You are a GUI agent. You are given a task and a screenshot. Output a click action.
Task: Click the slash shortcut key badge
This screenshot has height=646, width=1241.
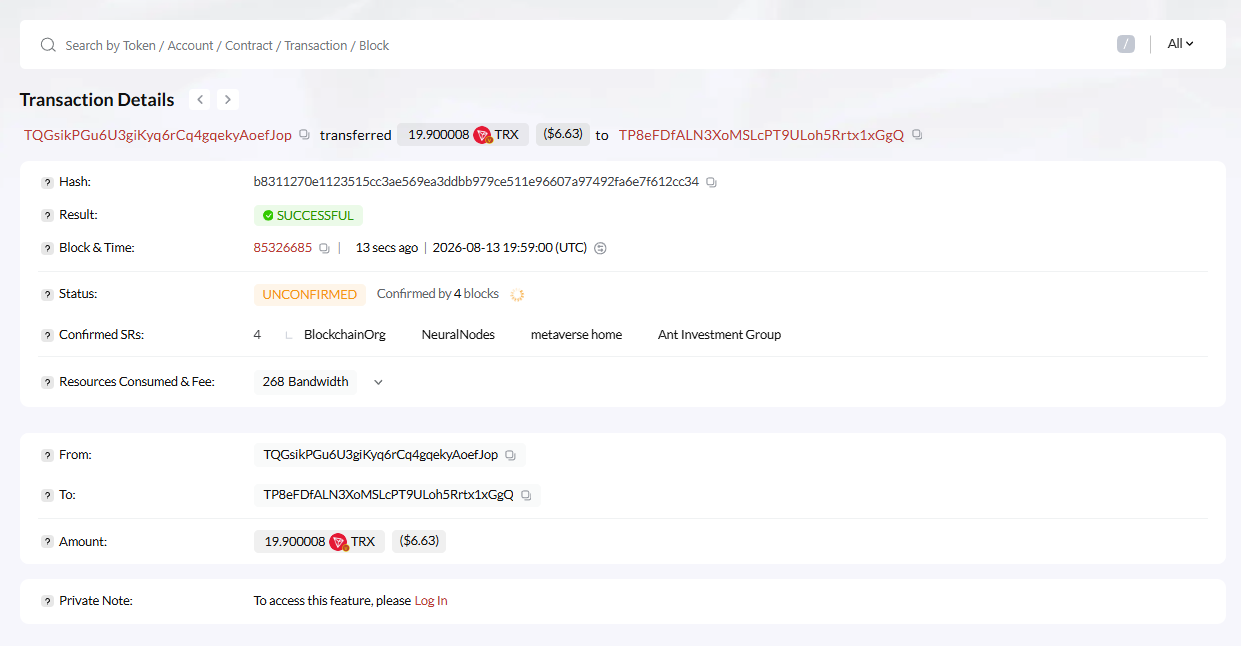point(1126,44)
